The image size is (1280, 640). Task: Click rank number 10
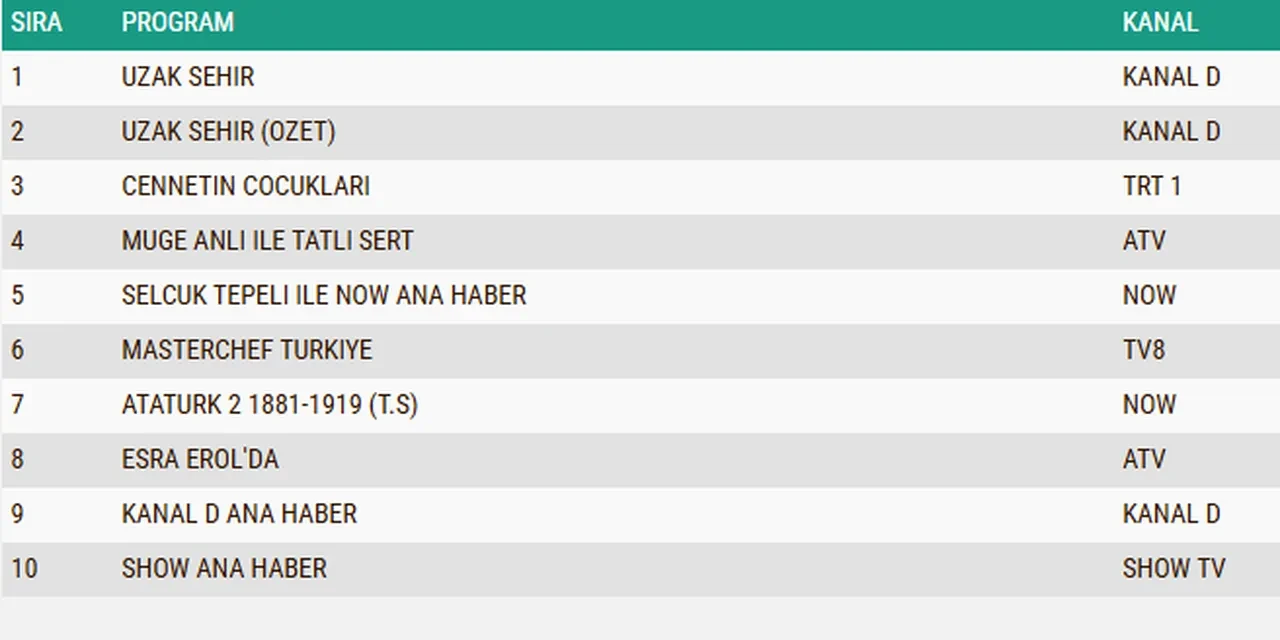pos(24,569)
